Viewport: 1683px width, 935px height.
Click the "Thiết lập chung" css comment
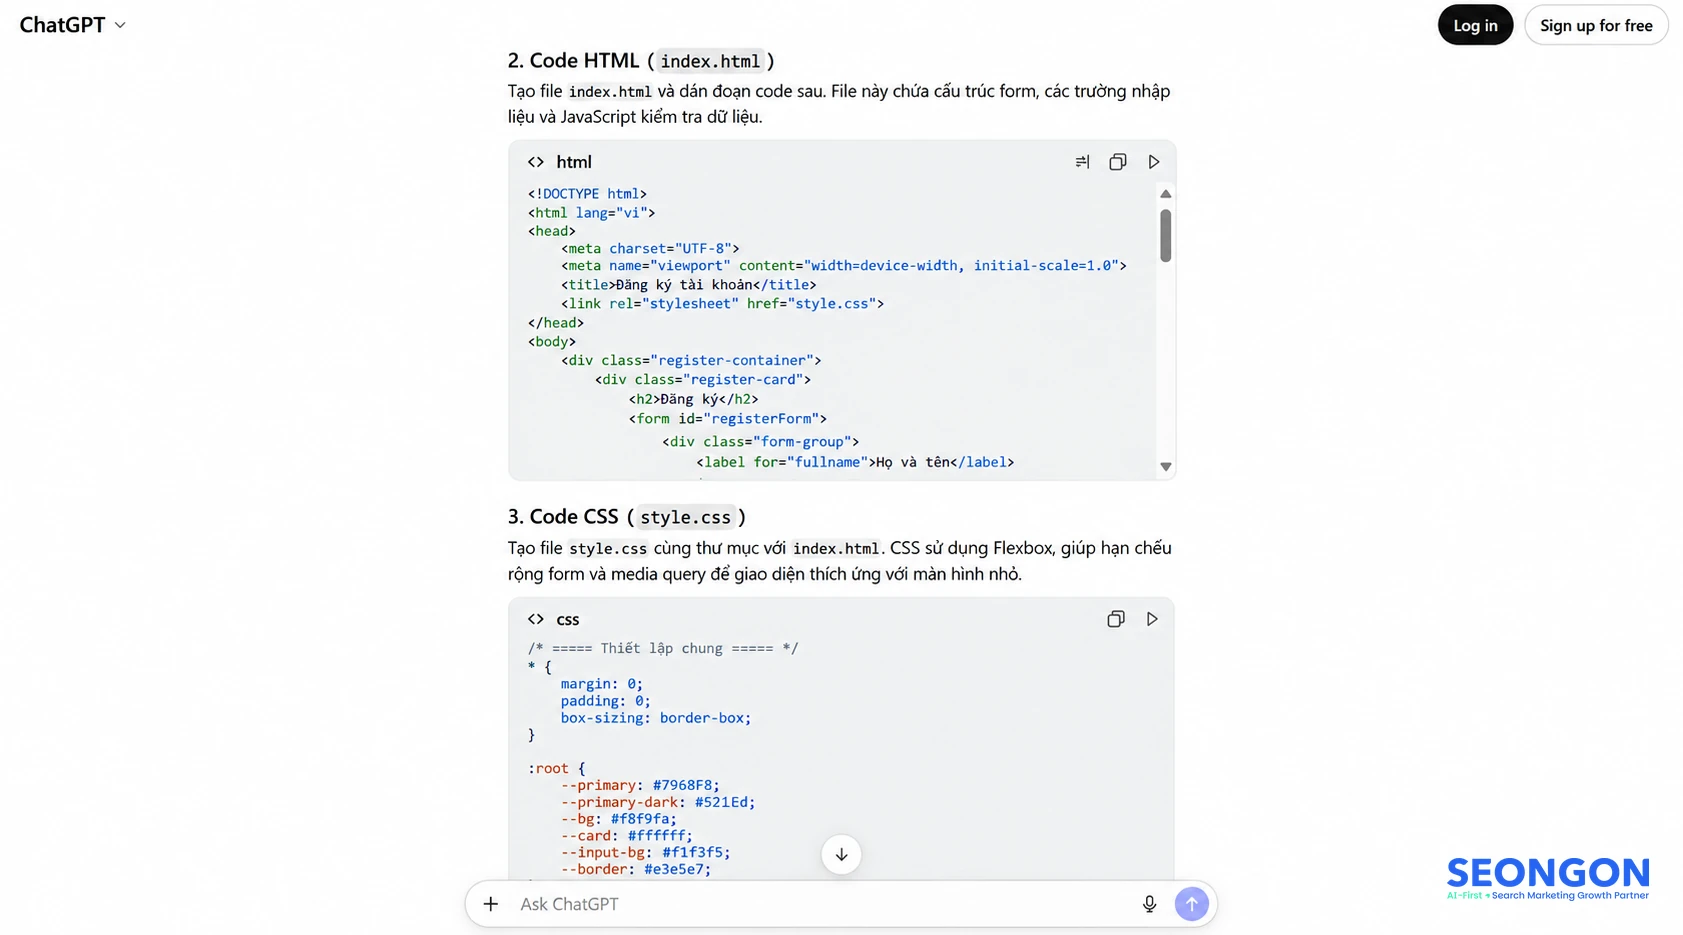[662, 648]
